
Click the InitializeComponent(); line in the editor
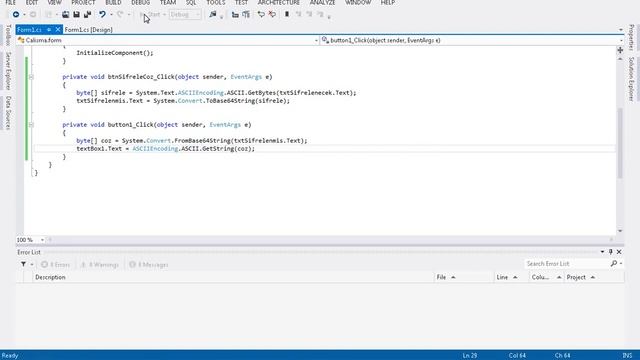click(115, 53)
